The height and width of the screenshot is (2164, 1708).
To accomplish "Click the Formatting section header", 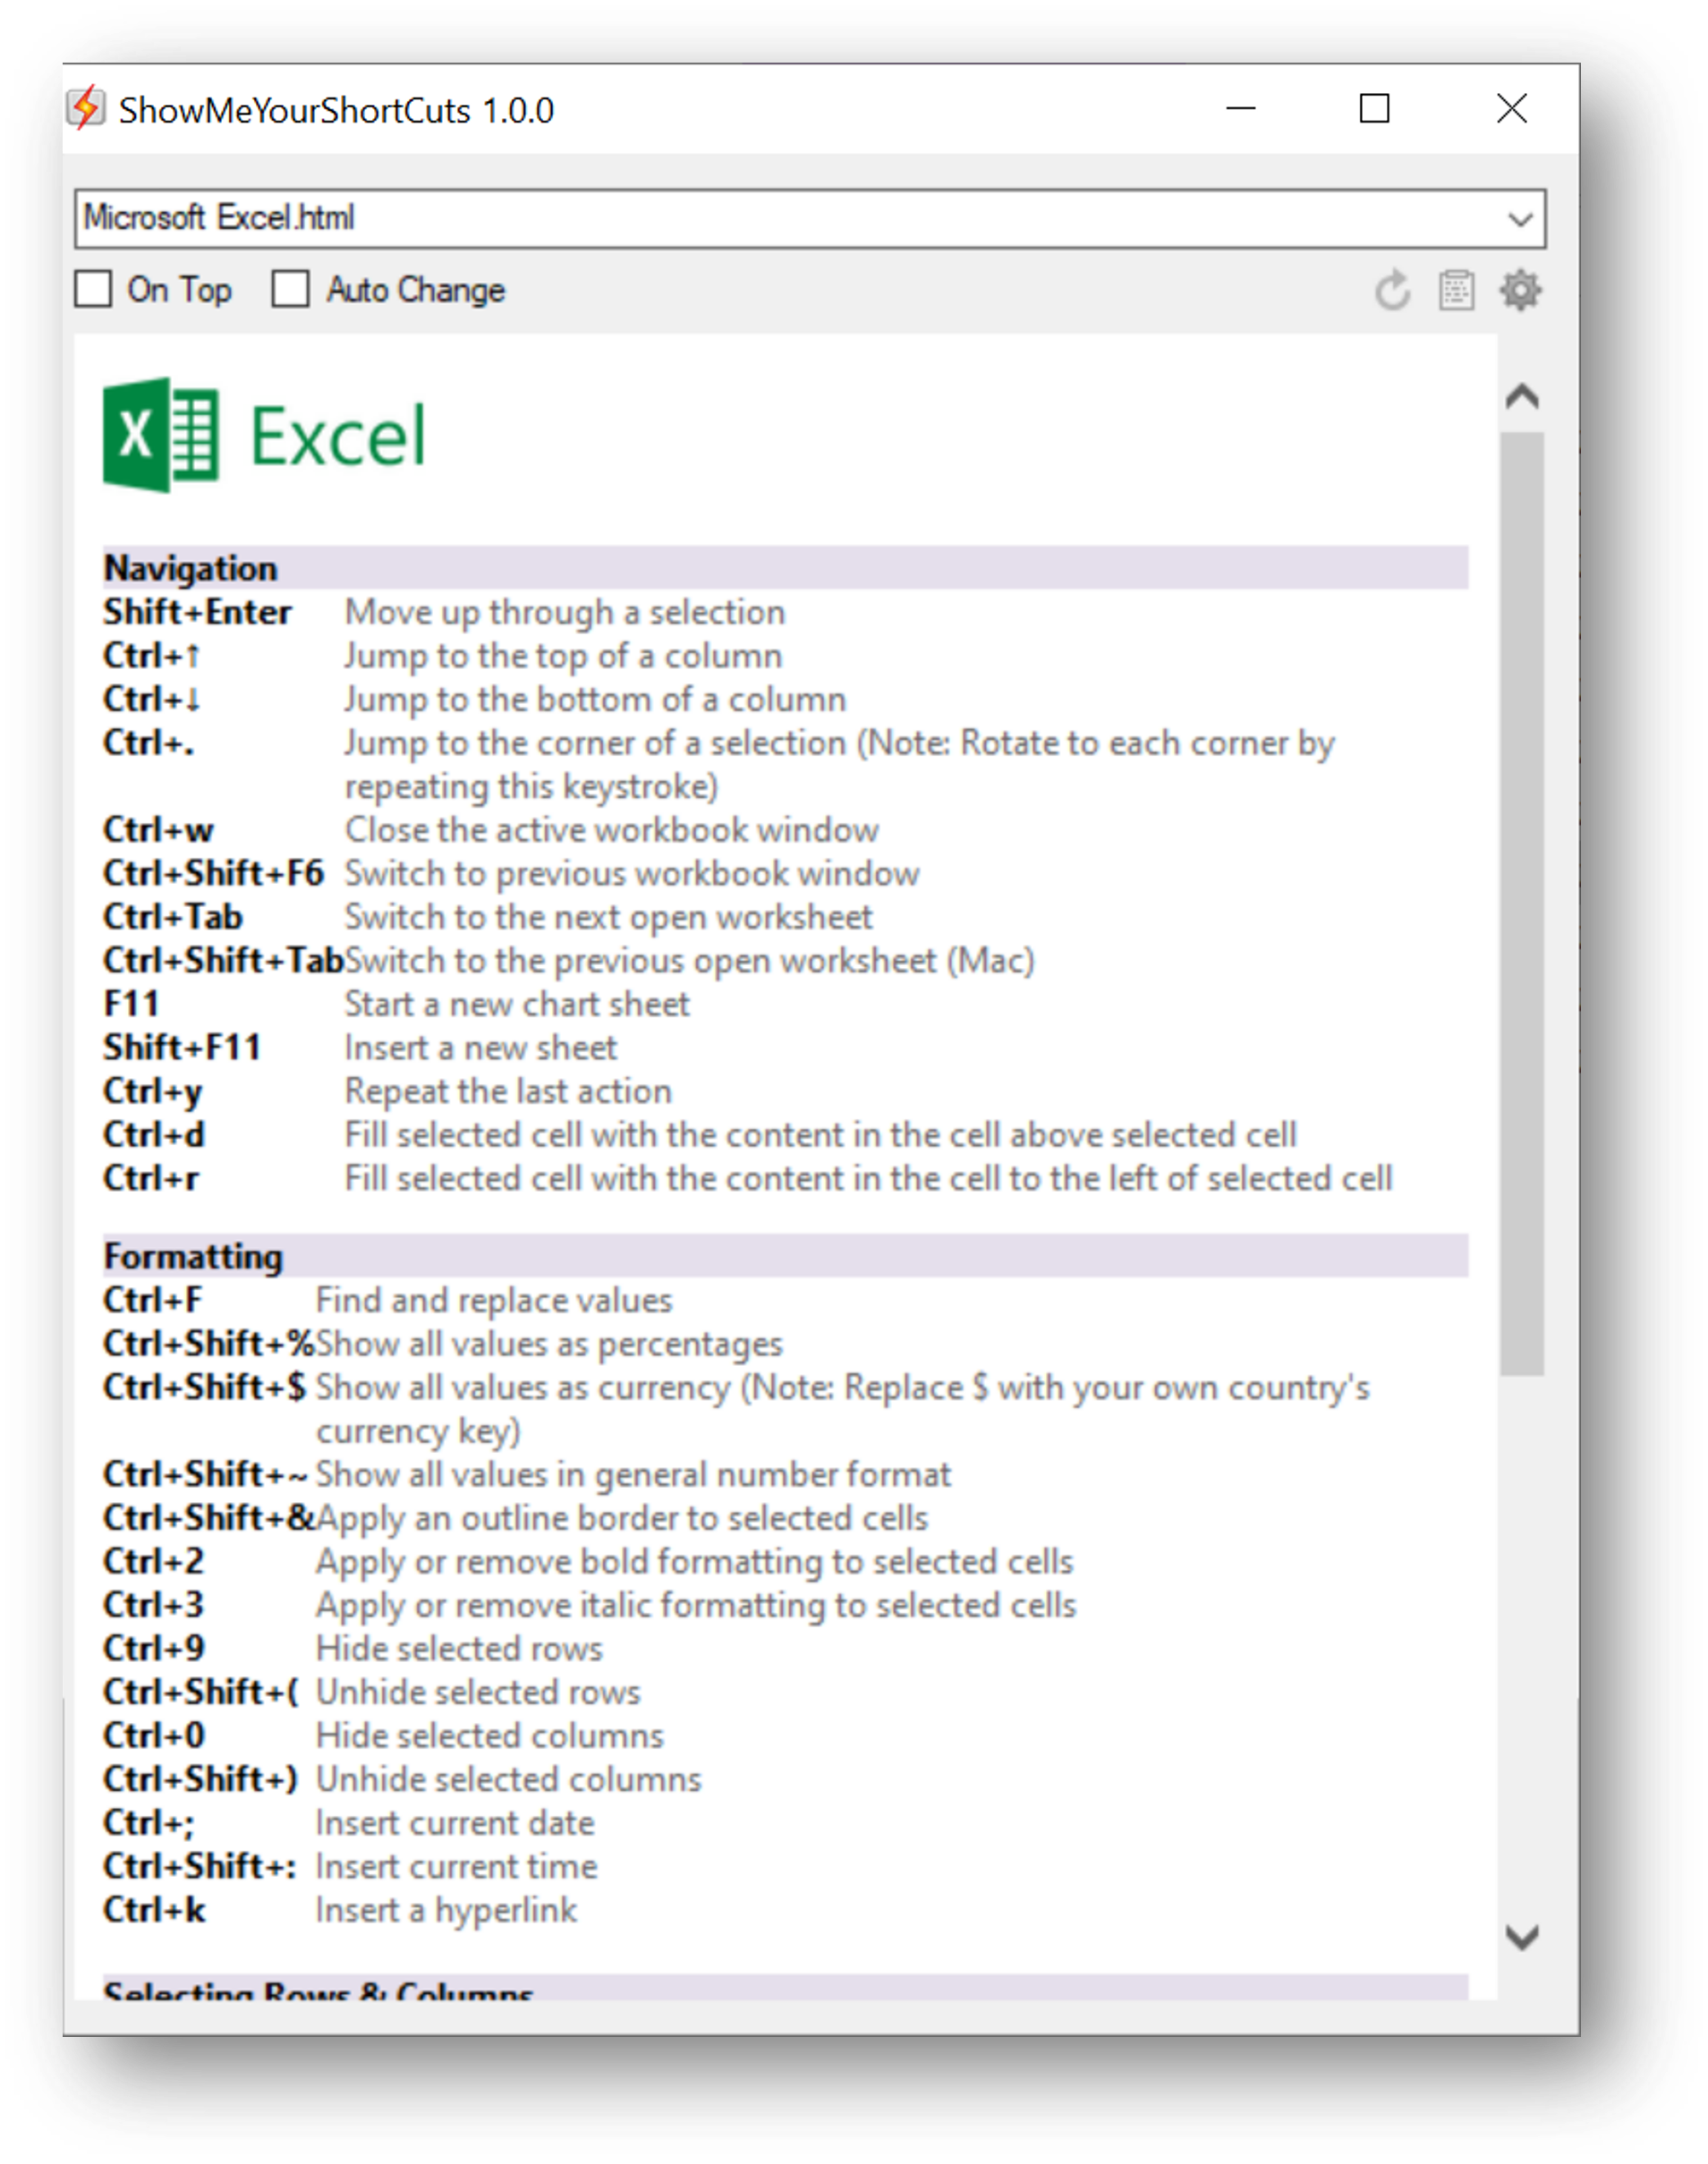I will pos(785,1256).
